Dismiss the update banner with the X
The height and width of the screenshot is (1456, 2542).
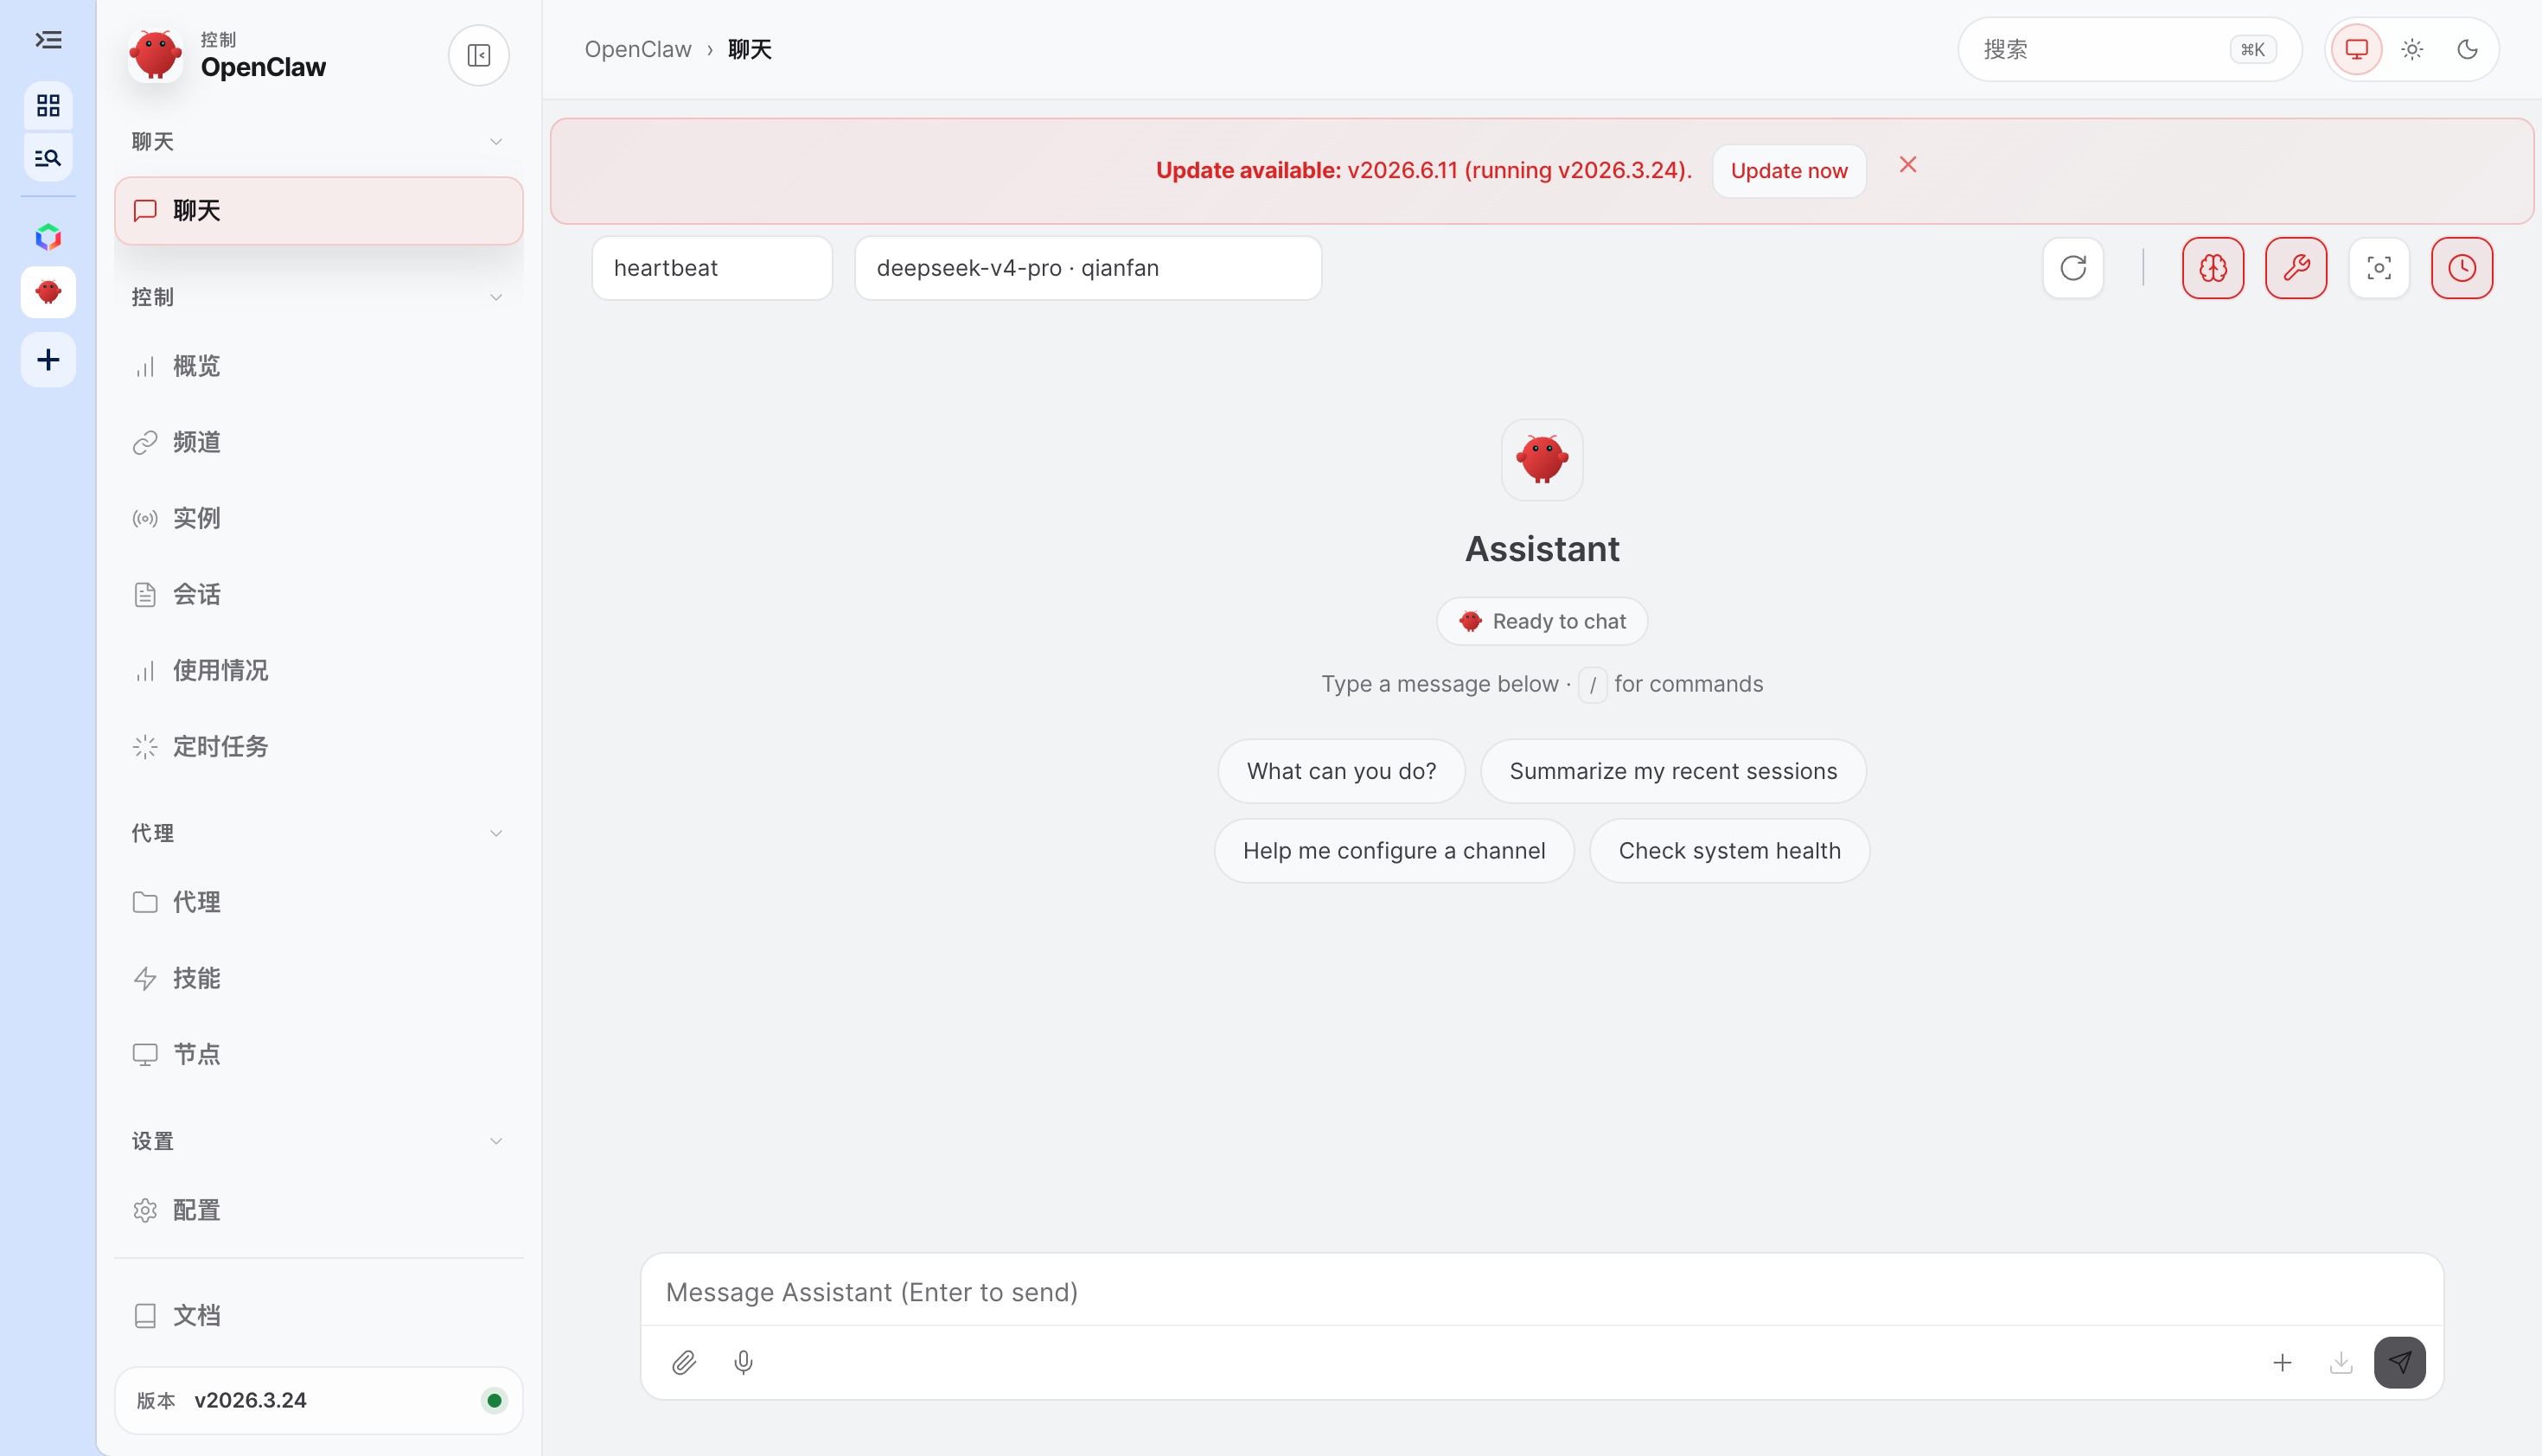pyautogui.click(x=1908, y=165)
